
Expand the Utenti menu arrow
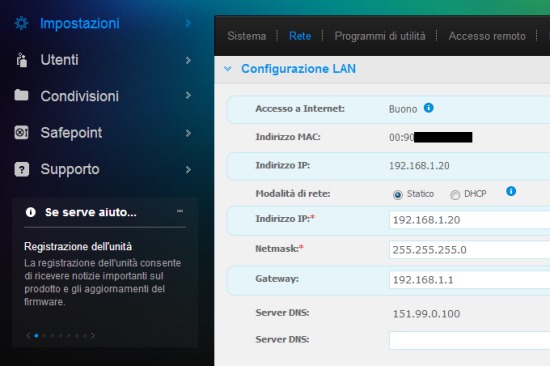(x=188, y=60)
